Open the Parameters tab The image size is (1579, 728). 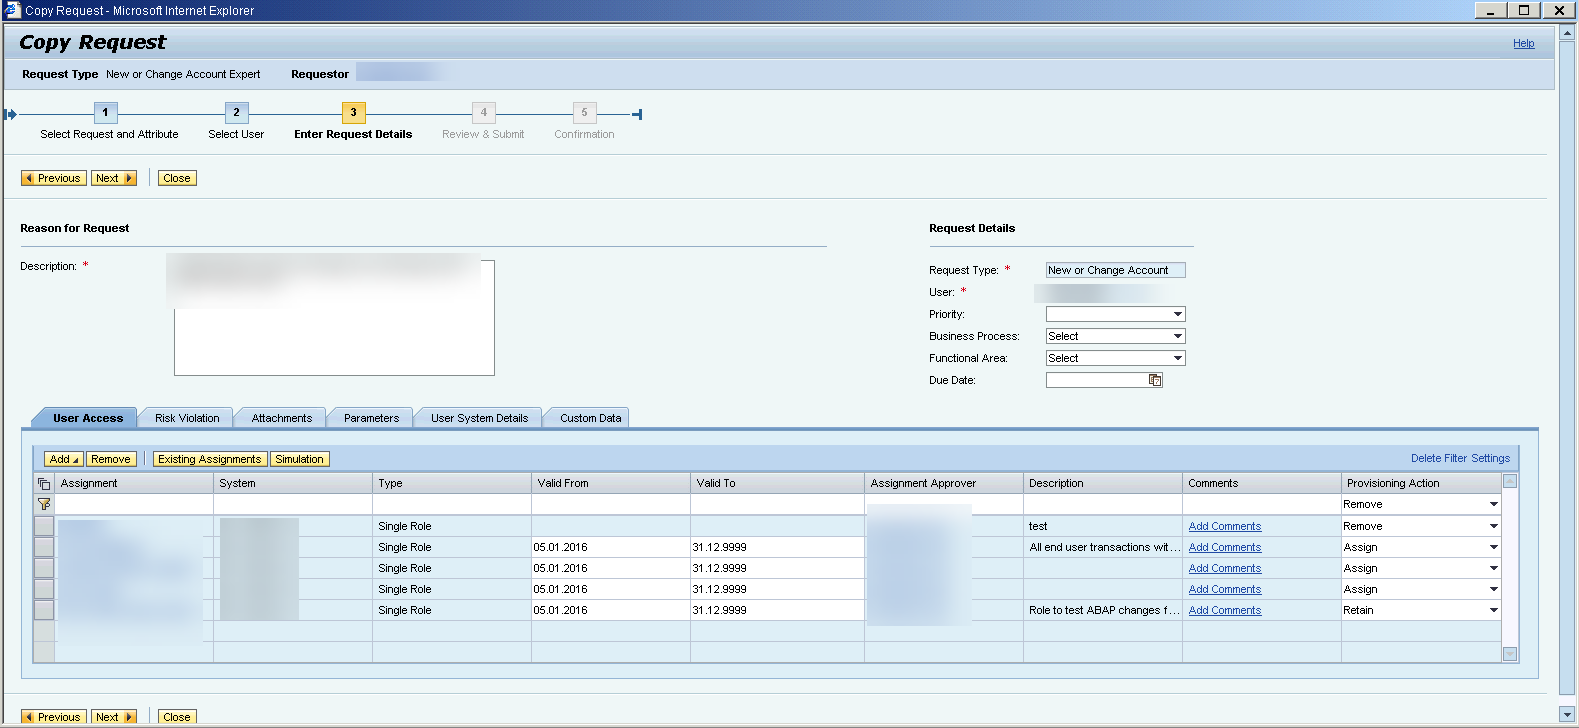(x=371, y=418)
